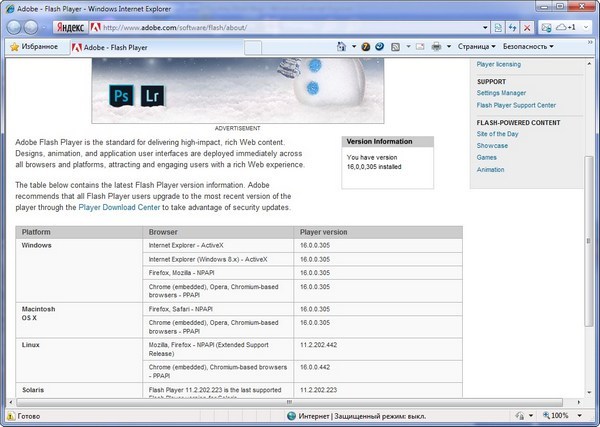Click the browser Forward arrow button
Image resolution: width=600 pixels, height=427 pixels.
coord(31,27)
